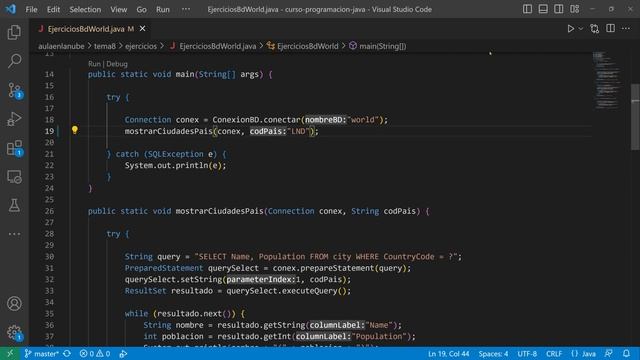Image resolution: width=640 pixels, height=360 pixels.
Task: Click PreparedStatement on line 31
Action: pyautogui.click(x=164, y=268)
